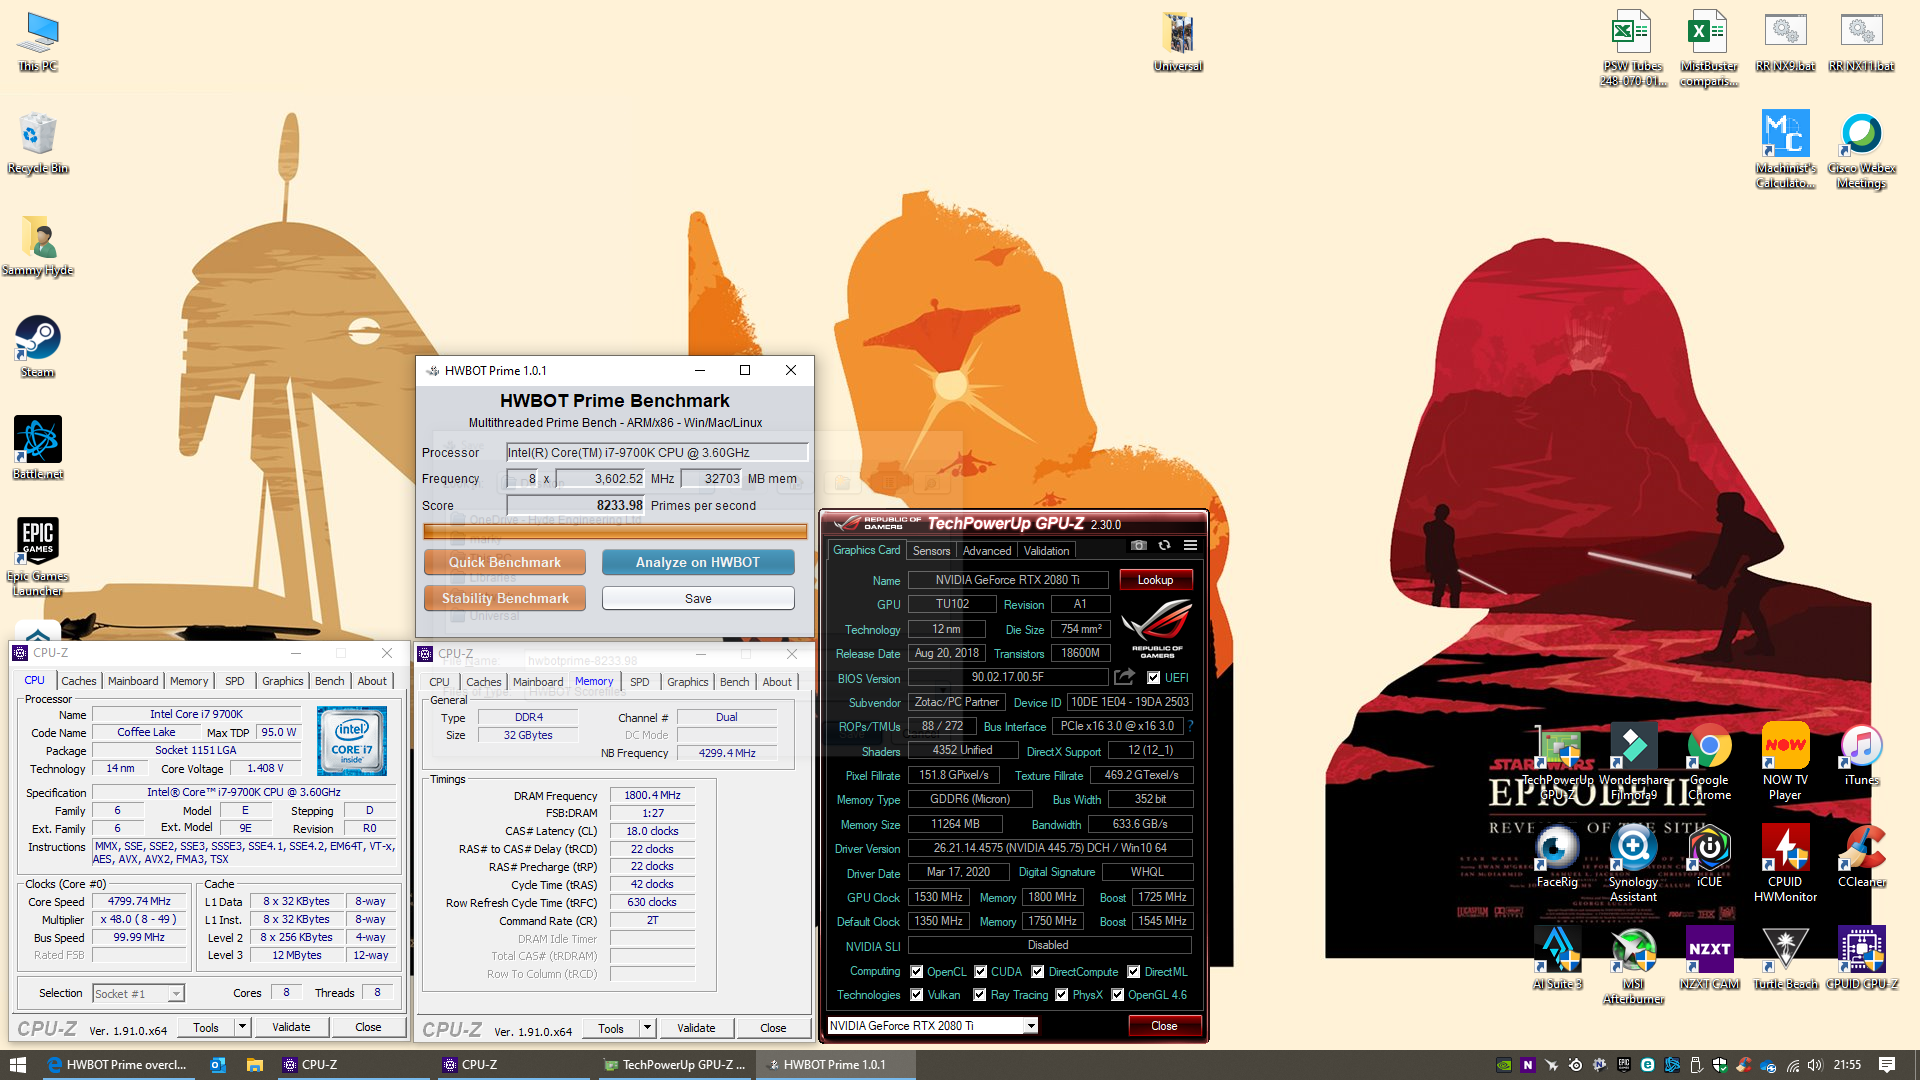1920x1080 pixels.
Task: Launch FaceRig desktop shortcut
Action: coord(1557,857)
